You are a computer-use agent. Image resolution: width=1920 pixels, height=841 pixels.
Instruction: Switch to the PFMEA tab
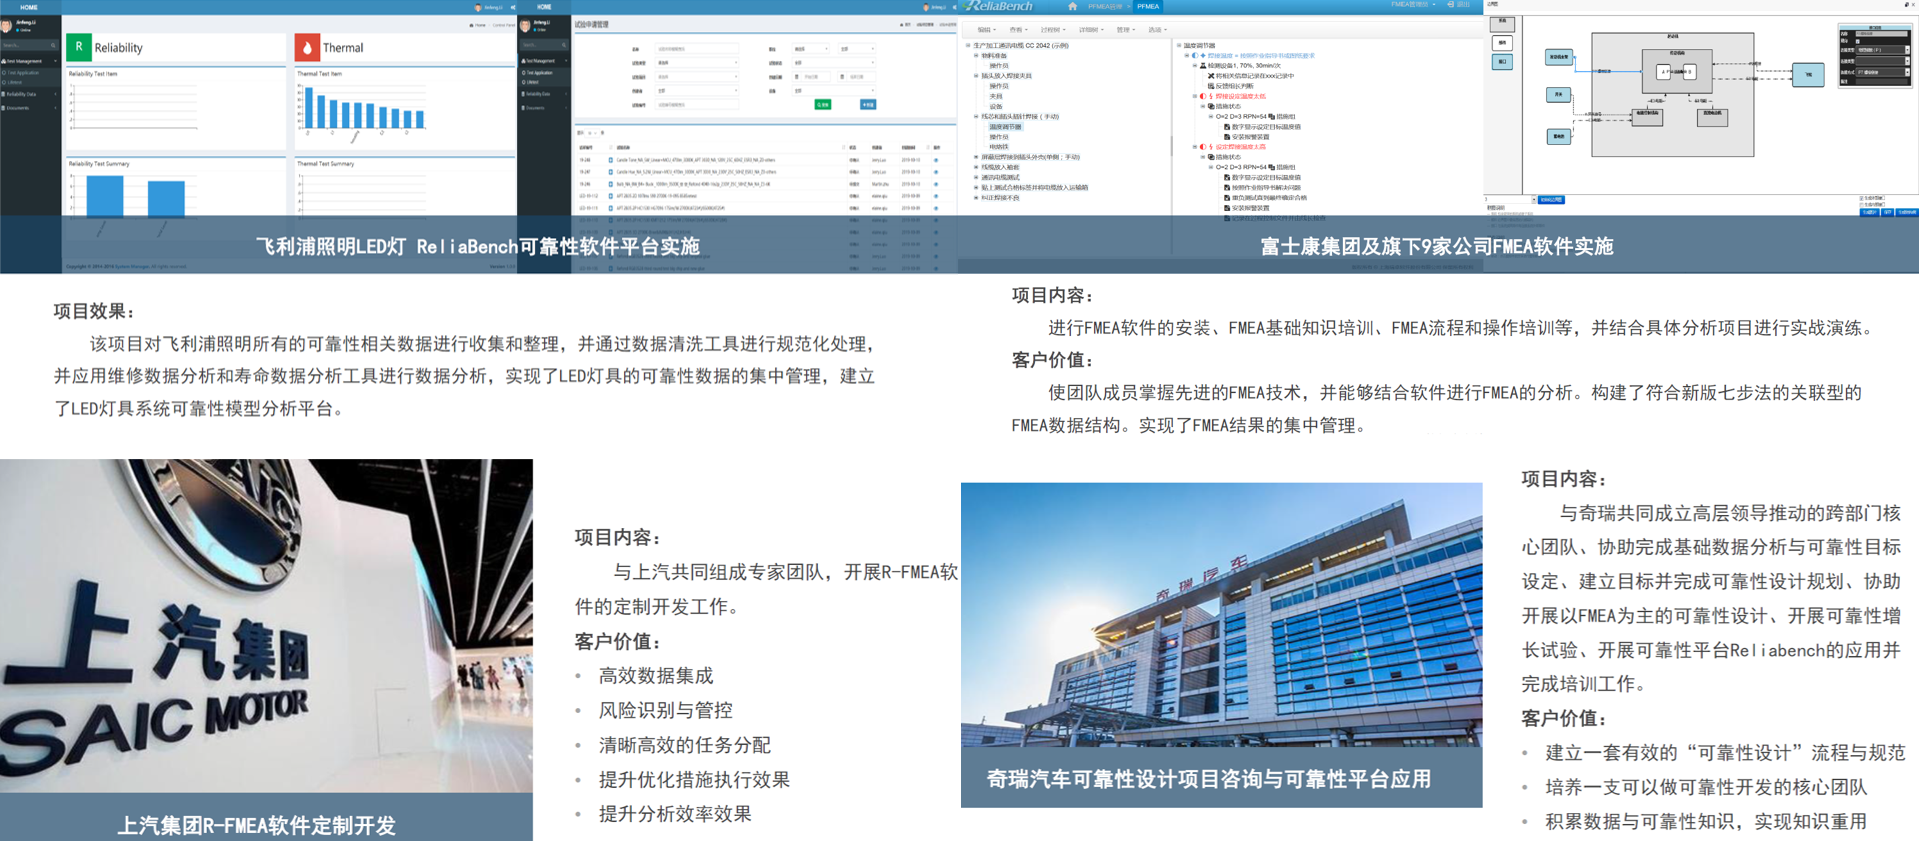[x=1148, y=6]
